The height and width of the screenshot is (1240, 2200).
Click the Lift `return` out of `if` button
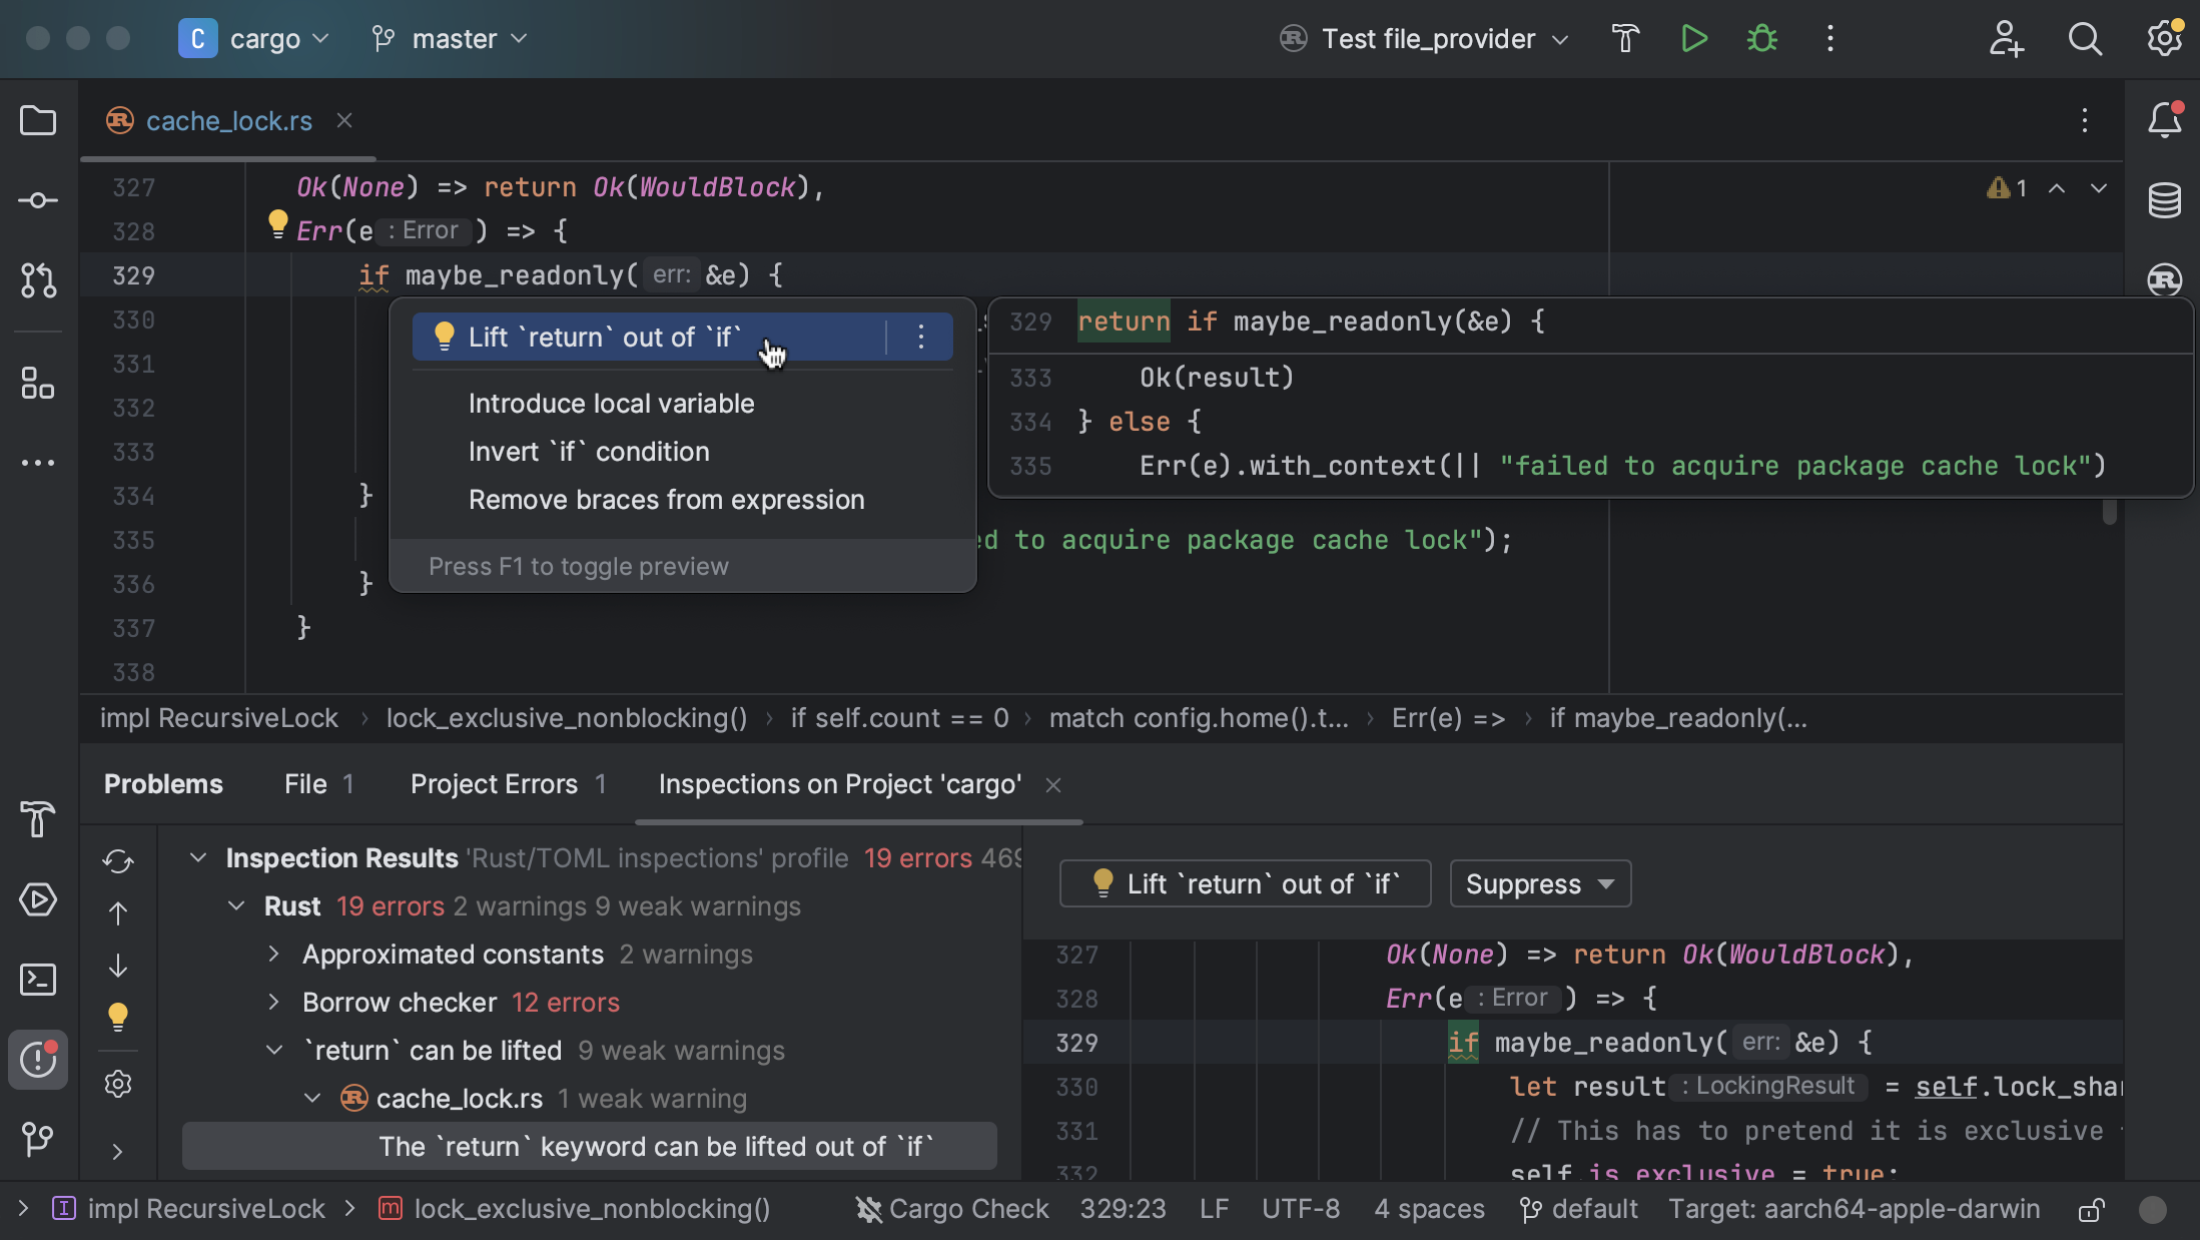(x=1245, y=884)
